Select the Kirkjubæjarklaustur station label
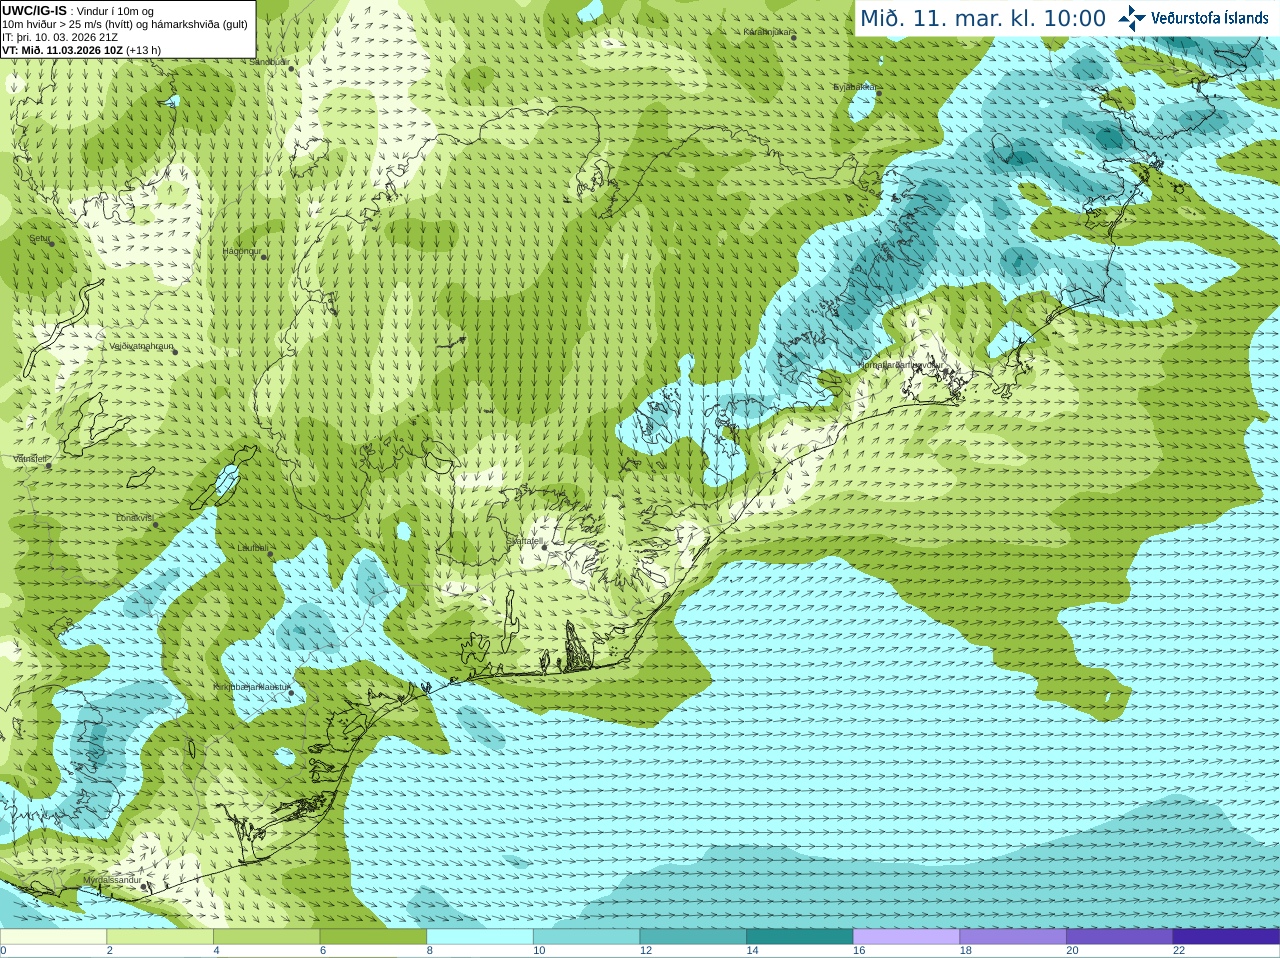Viewport: 1280px width, 958px height. (252, 687)
